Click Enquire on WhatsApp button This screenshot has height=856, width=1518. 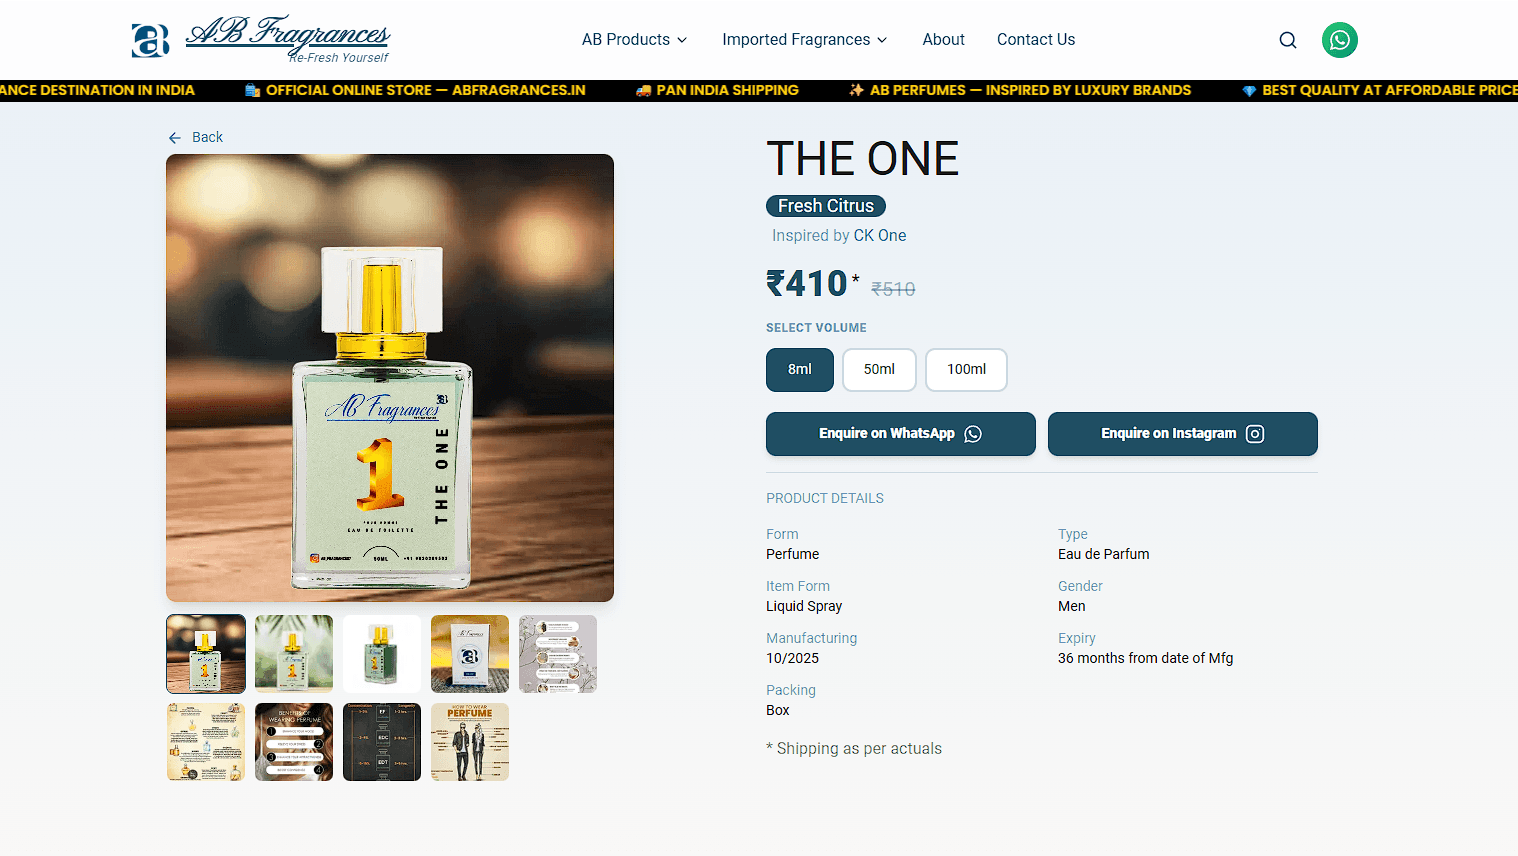pyautogui.click(x=901, y=434)
